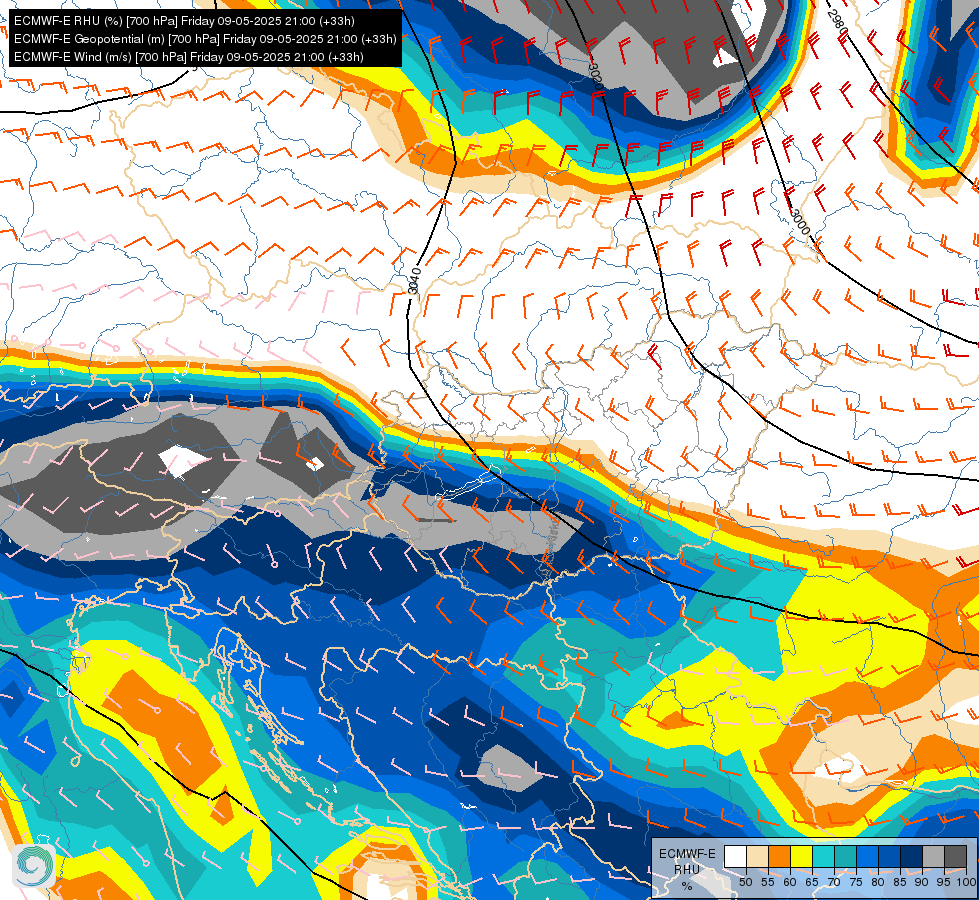Click the '%' unit label in legend
Image resolution: width=979 pixels, height=900 pixels.
click(687, 886)
